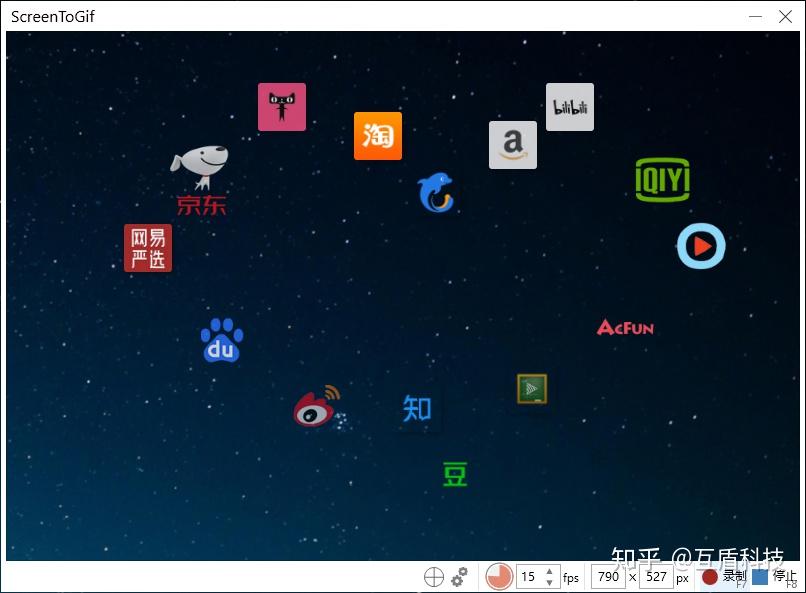Increase the fps value with up arrow
Image resolution: width=806 pixels, height=593 pixels.
click(x=549, y=571)
